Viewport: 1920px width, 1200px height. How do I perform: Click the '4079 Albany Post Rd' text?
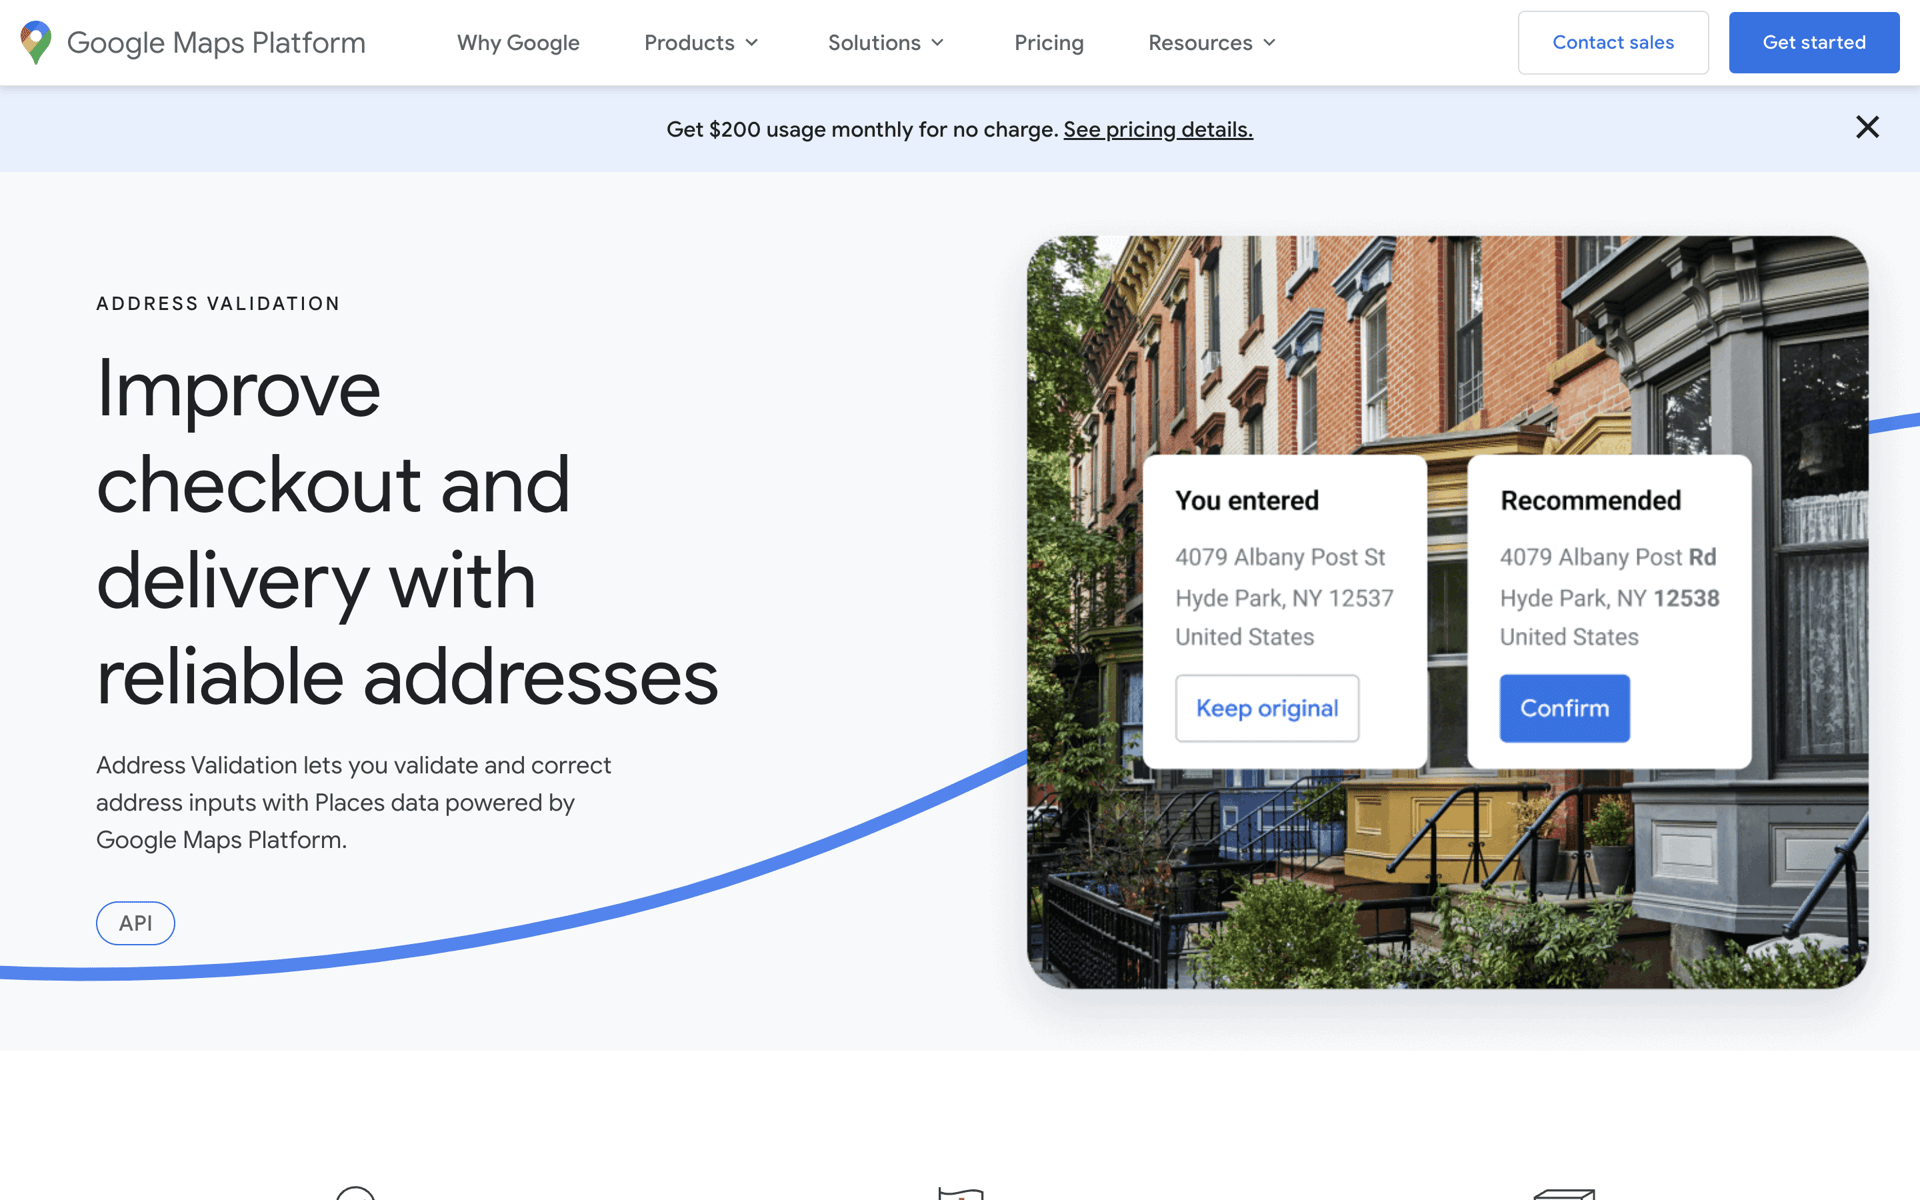click(x=1608, y=557)
